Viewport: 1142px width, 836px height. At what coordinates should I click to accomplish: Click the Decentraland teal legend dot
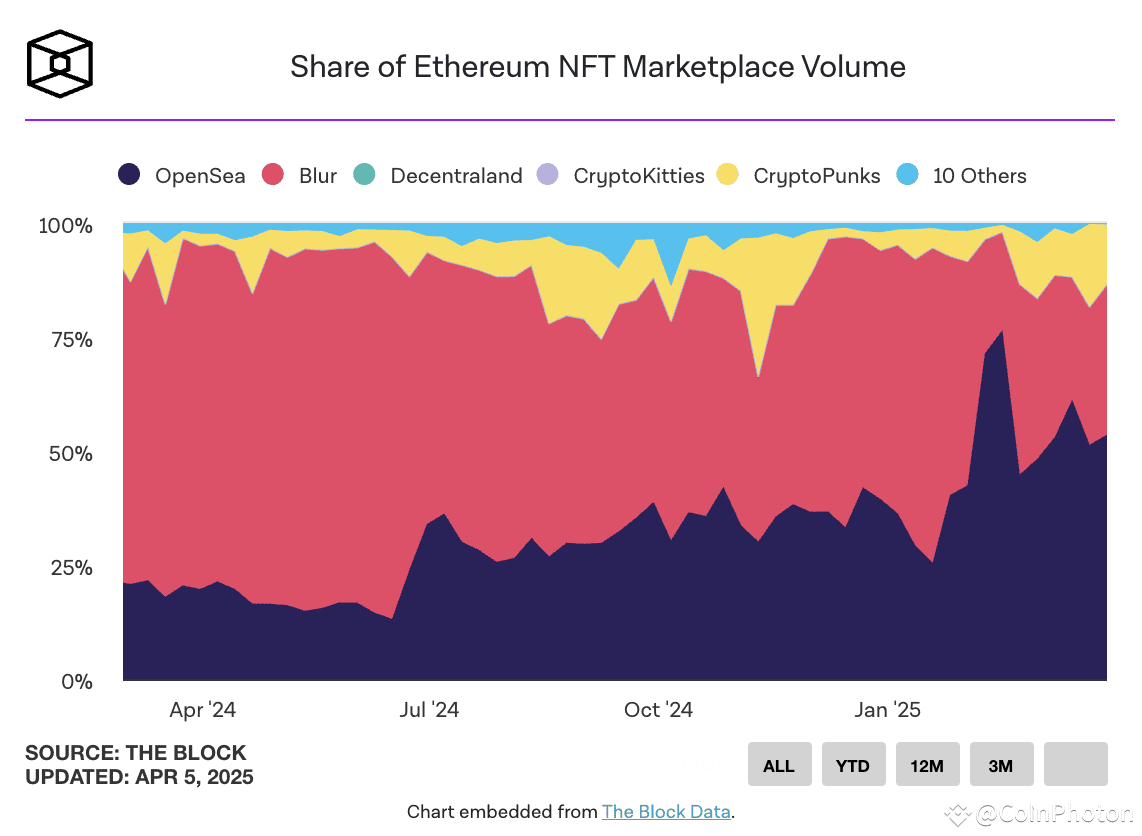pyautogui.click(x=363, y=175)
